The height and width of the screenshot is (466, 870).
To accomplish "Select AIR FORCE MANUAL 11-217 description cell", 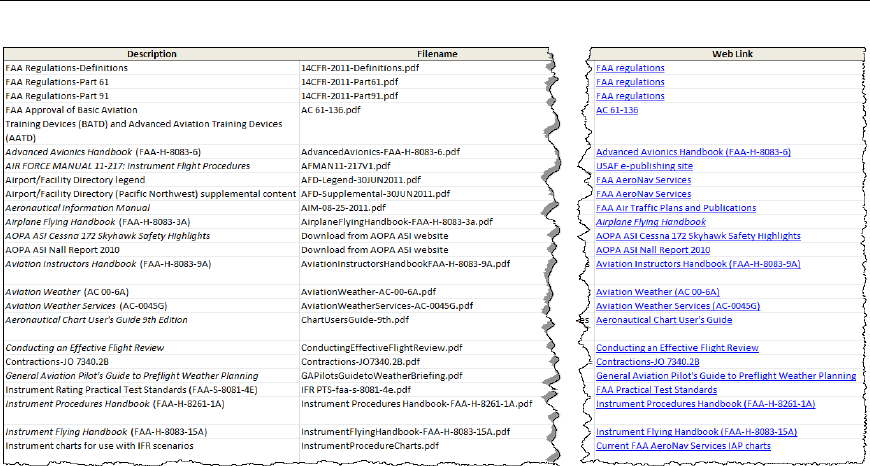I will pyautogui.click(x=128, y=166).
